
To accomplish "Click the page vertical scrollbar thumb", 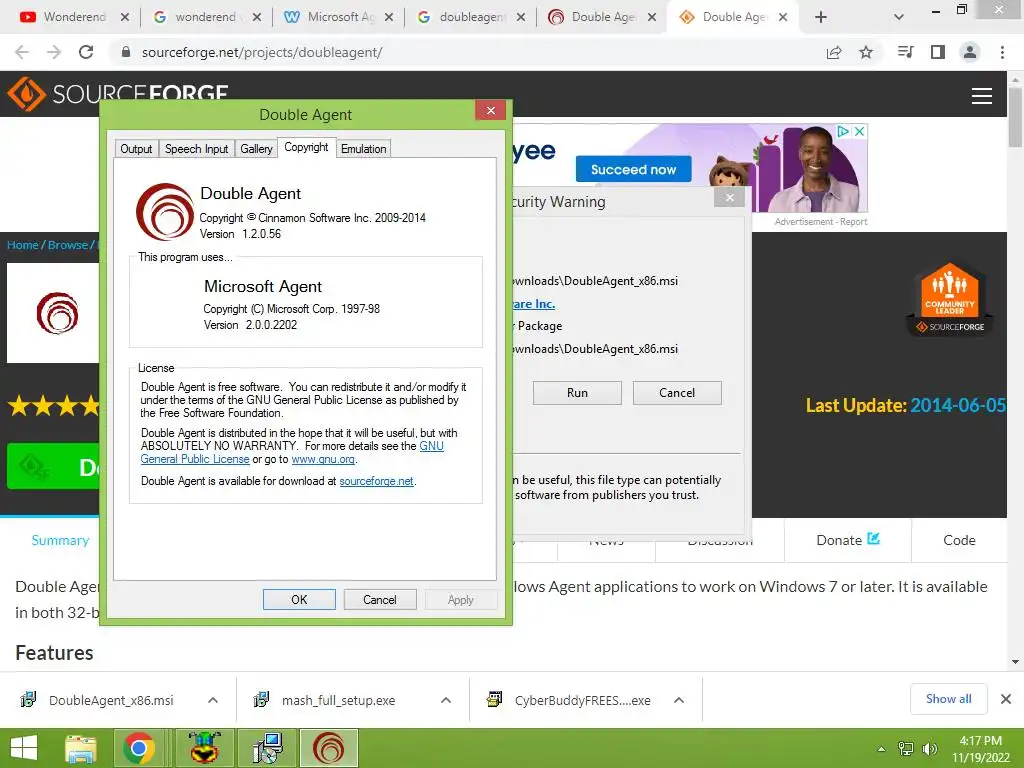I will click(1016, 116).
